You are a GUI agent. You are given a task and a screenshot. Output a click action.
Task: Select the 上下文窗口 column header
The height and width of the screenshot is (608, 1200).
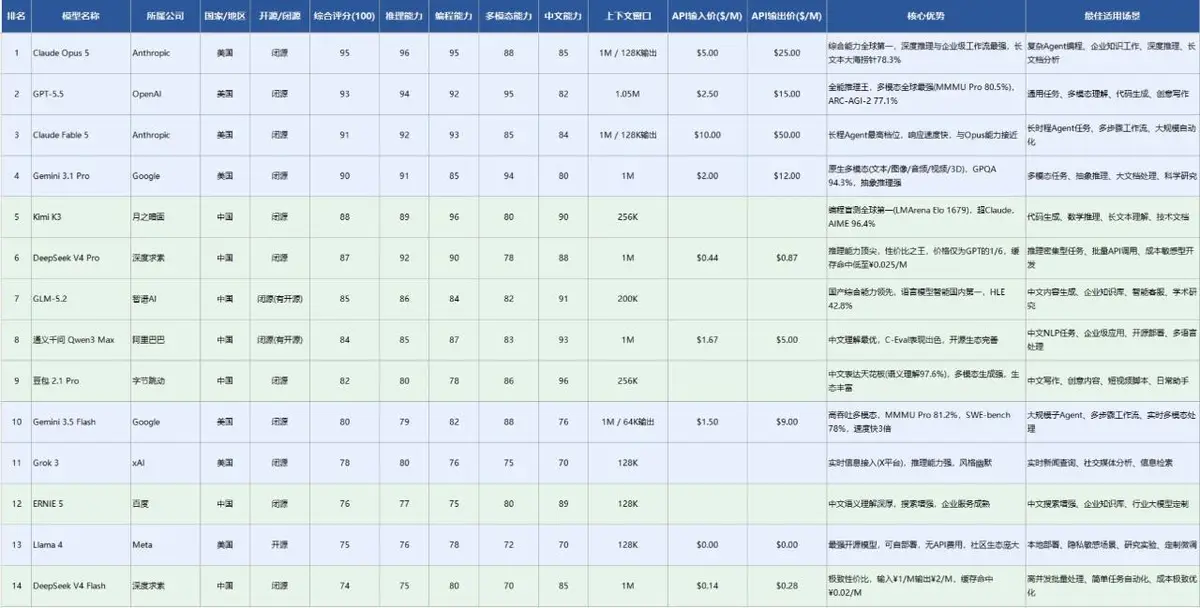pyautogui.click(x=627, y=17)
